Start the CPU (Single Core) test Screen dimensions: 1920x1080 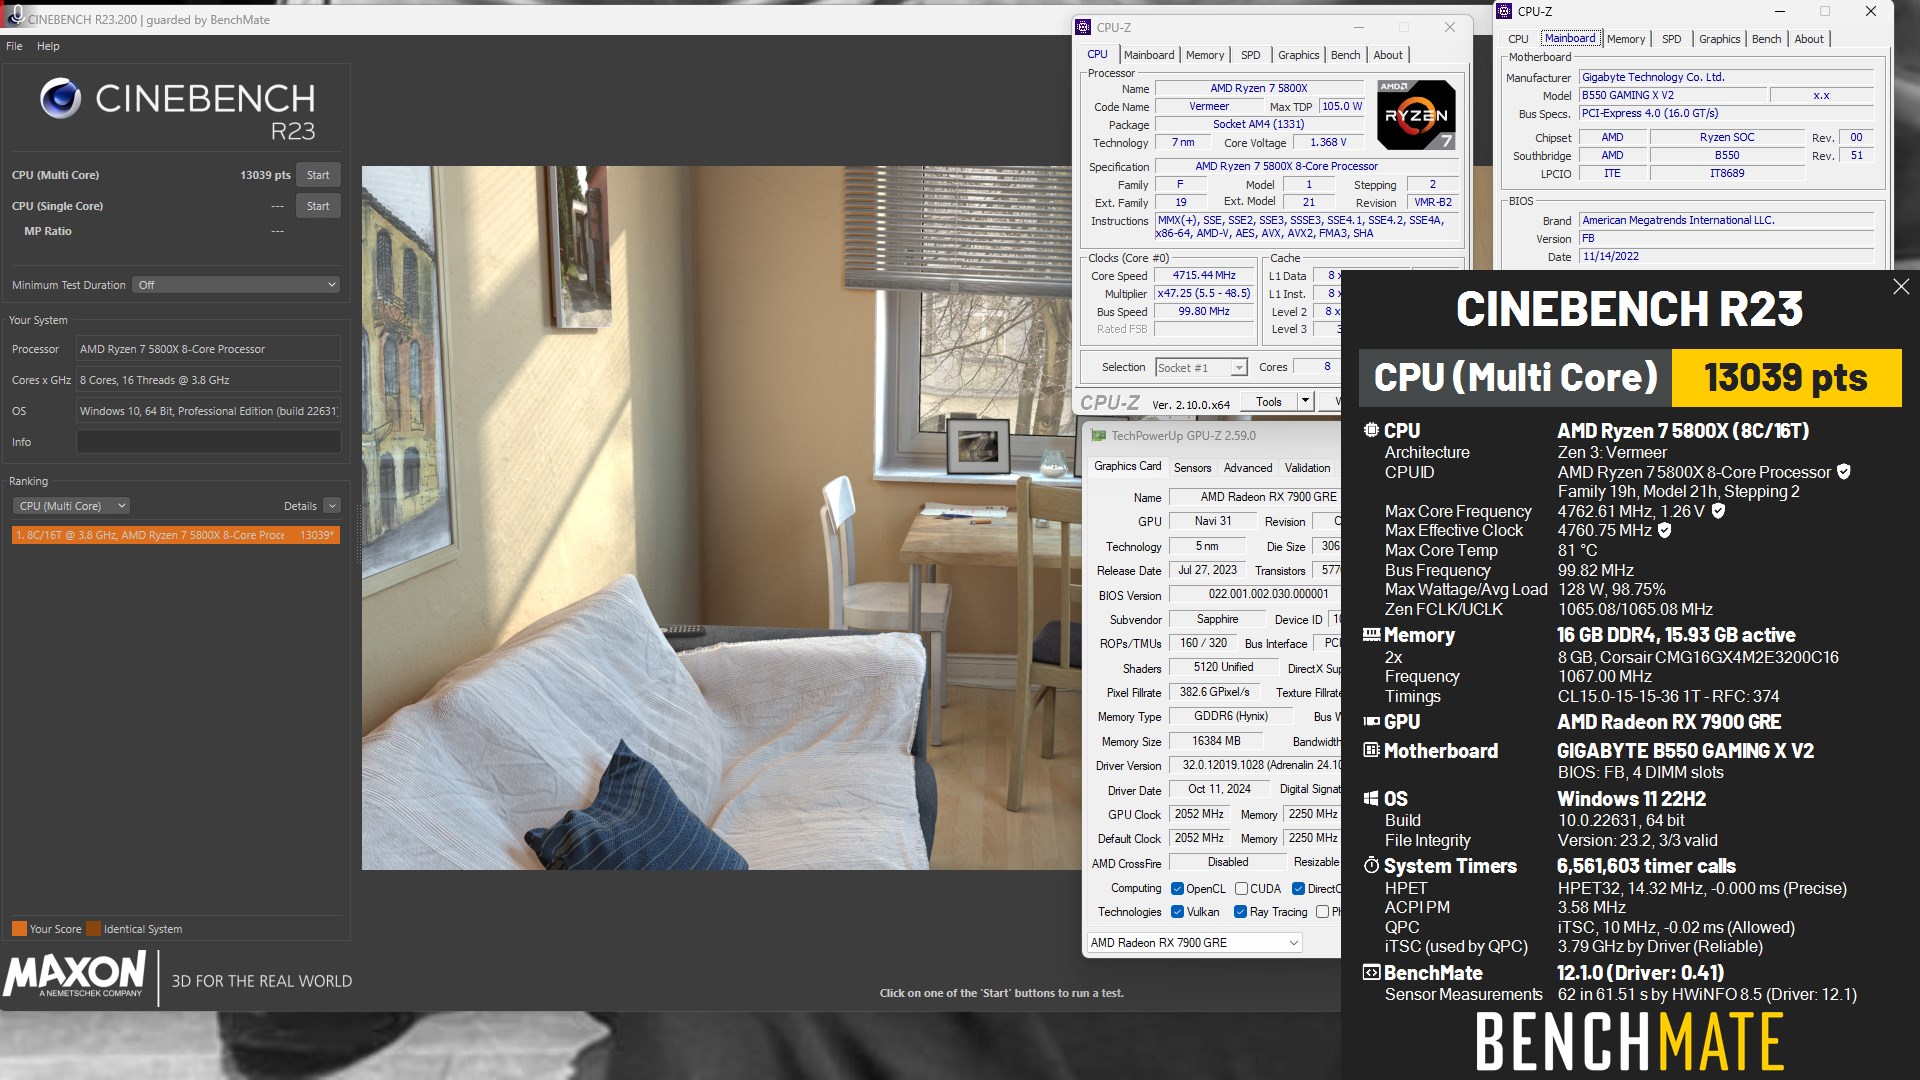(x=318, y=206)
